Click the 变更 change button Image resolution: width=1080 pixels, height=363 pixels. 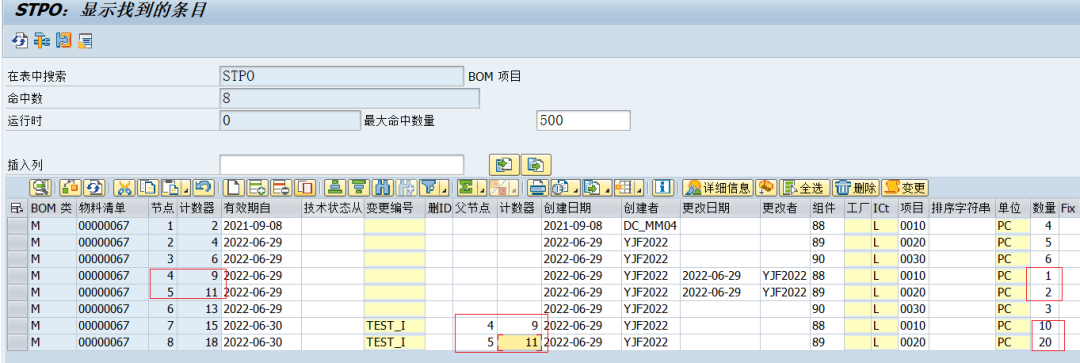905,187
